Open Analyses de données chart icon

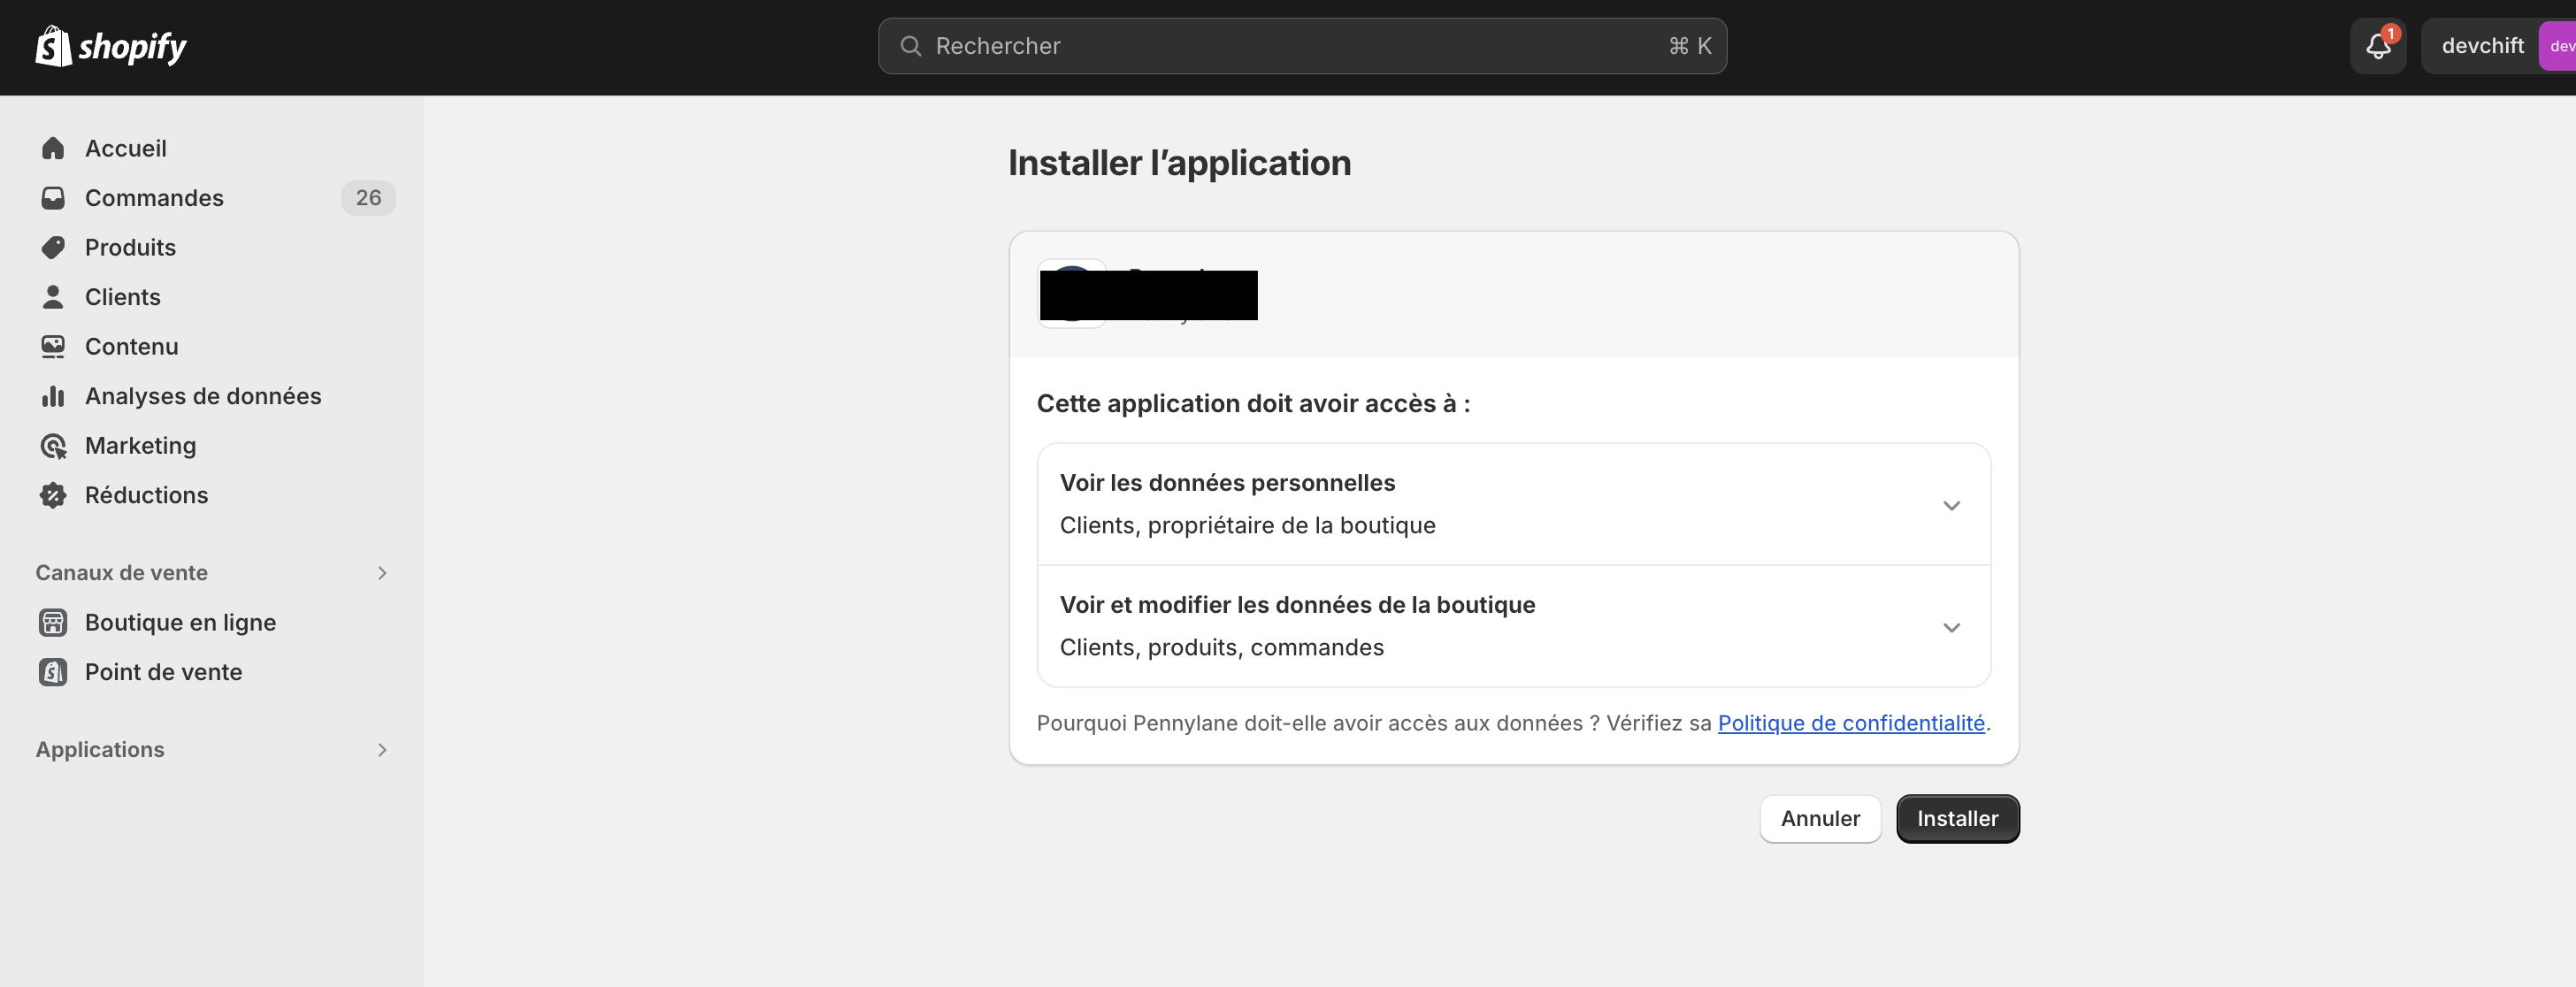pos(53,396)
